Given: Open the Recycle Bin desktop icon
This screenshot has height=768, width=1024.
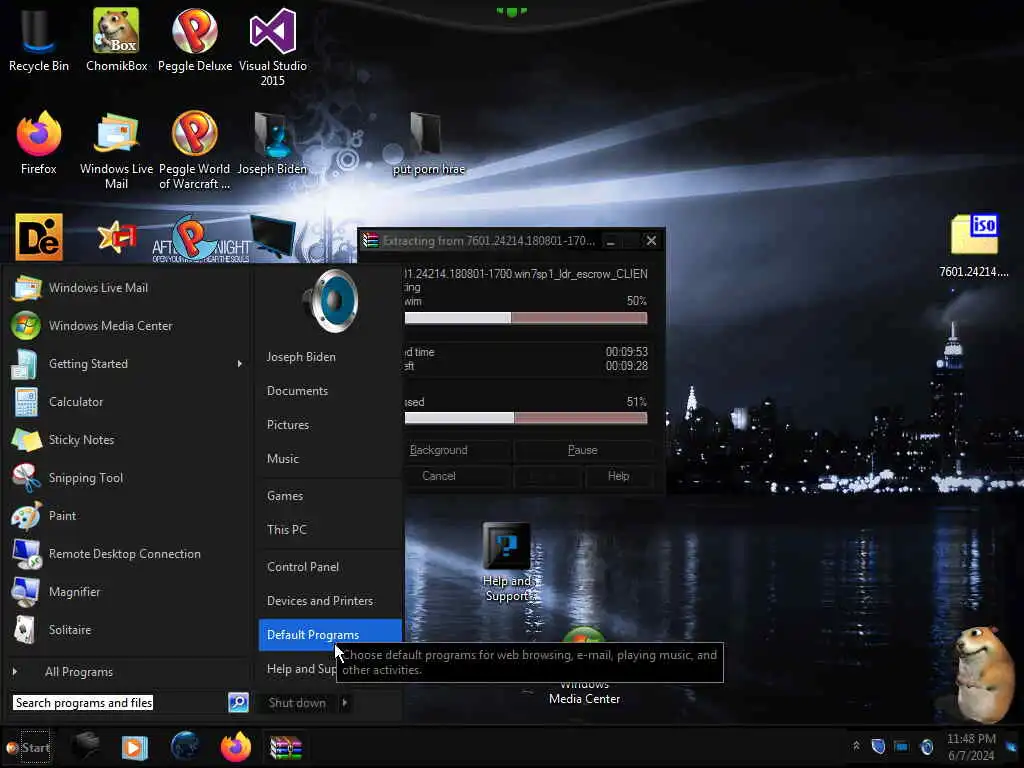Looking at the screenshot, I should coord(39,40).
